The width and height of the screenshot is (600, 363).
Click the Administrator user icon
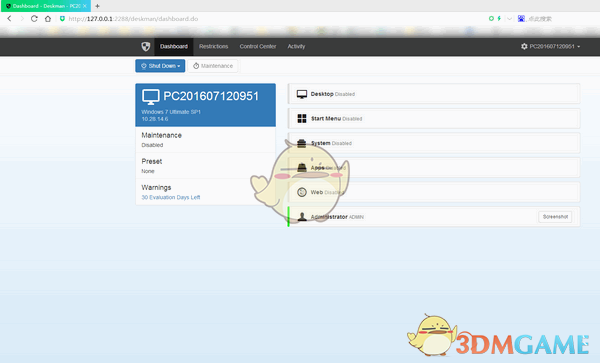[302, 217]
